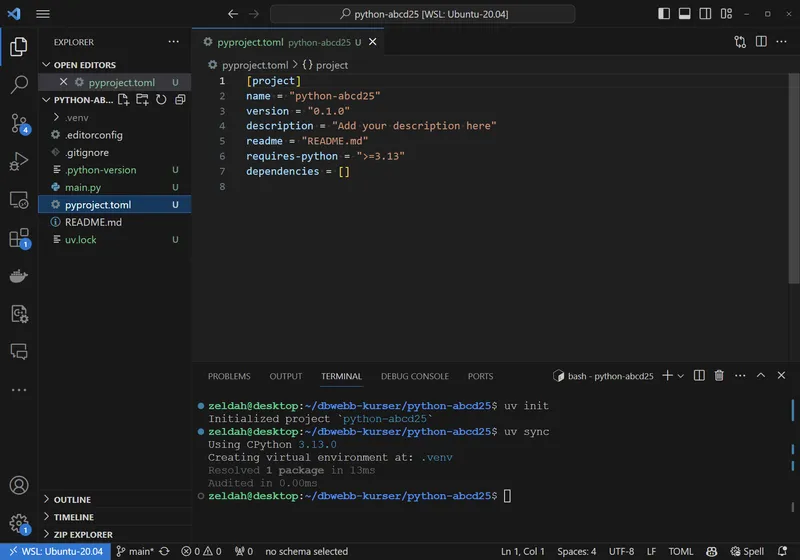Image resolution: width=800 pixels, height=560 pixels.
Task: Switch to the Output tab
Action: (x=286, y=376)
